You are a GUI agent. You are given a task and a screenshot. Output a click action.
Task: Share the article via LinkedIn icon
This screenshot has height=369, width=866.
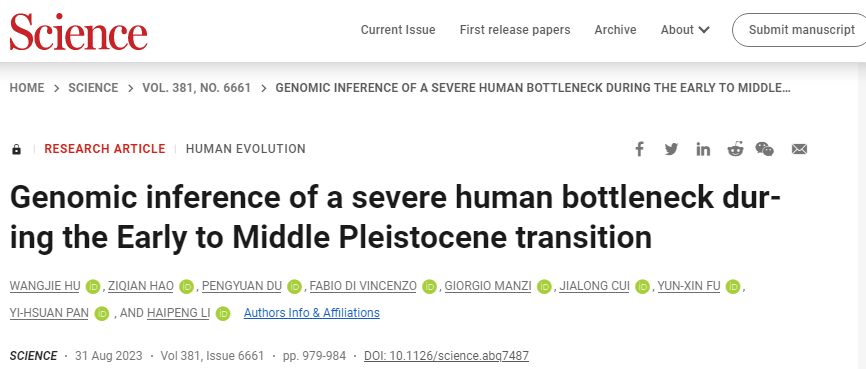[703, 149]
